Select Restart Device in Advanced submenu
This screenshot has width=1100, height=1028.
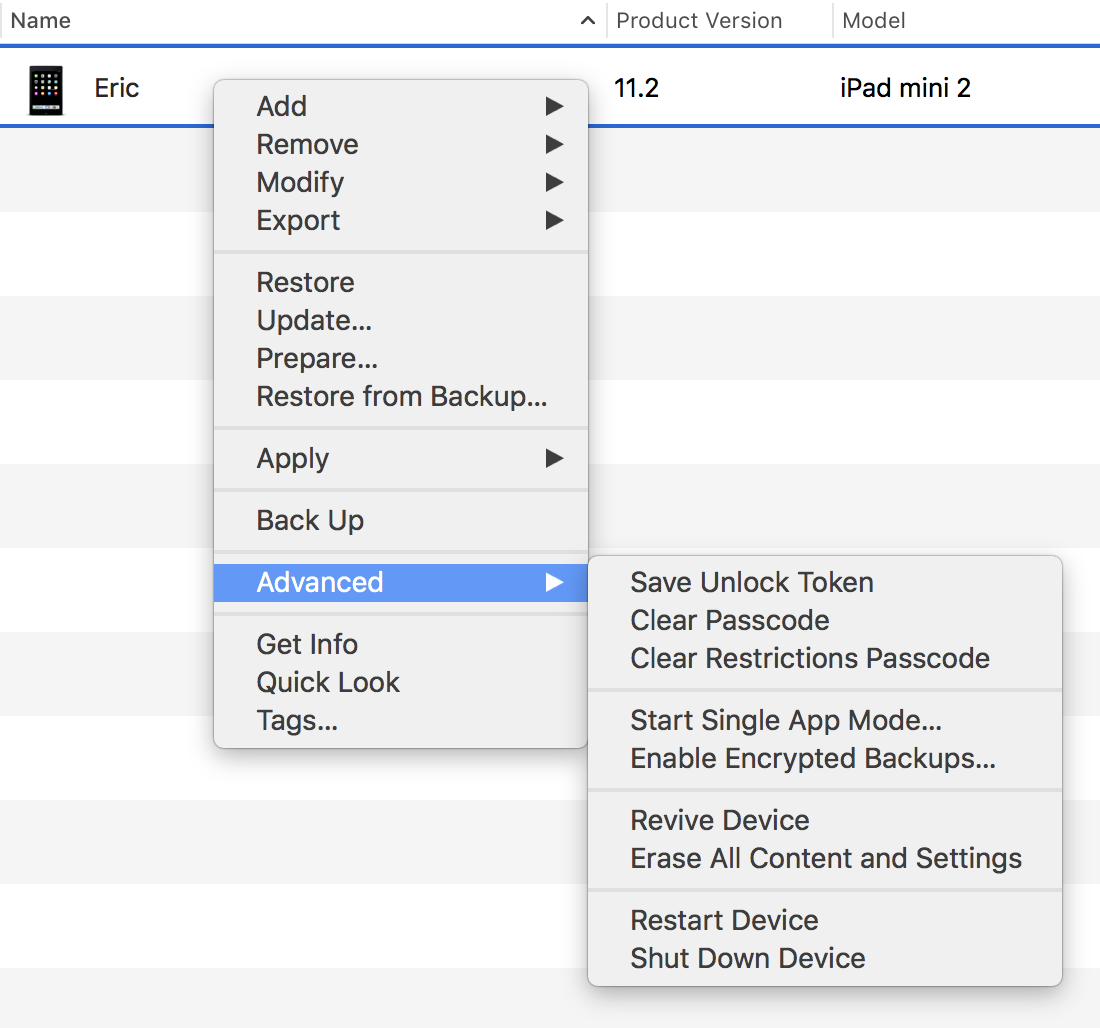(x=825, y=921)
